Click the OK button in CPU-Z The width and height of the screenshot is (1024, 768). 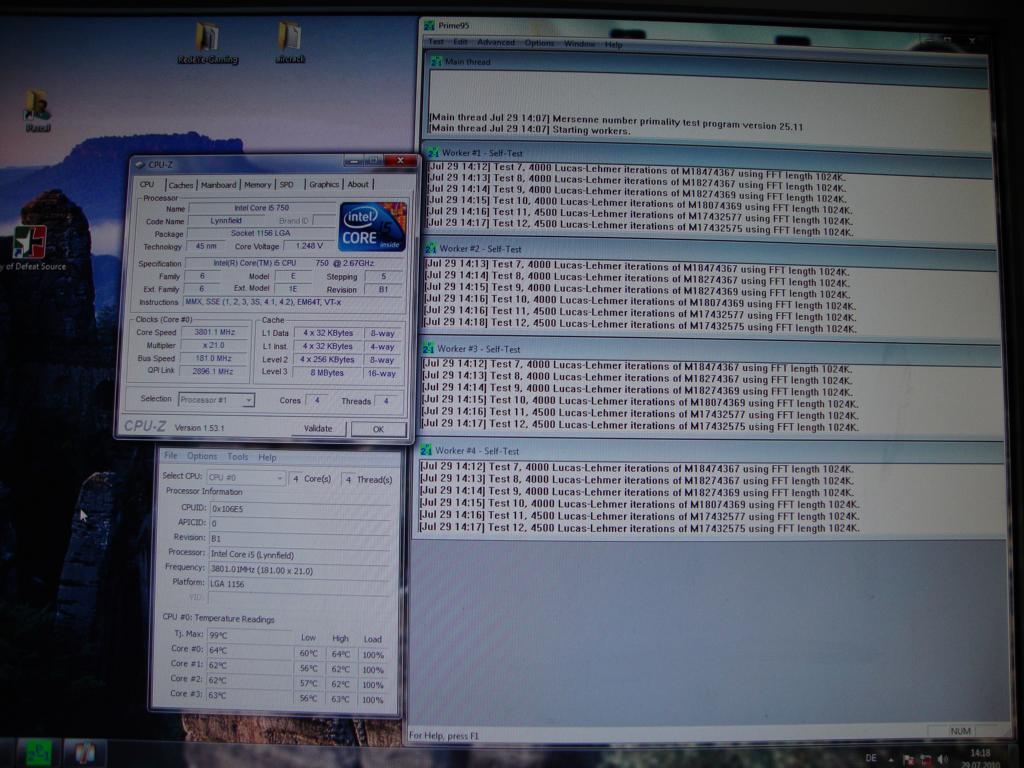[x=378, y=429]
